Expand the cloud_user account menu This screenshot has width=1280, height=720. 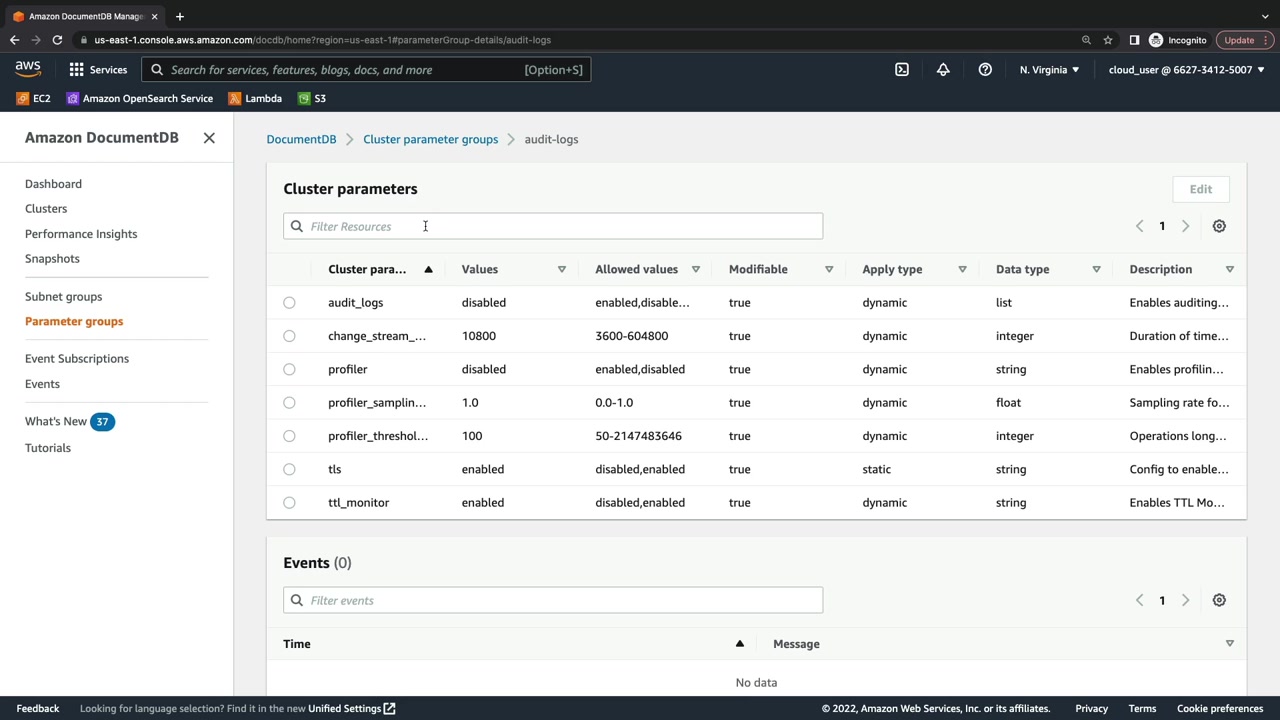(x=1186, y=70)
